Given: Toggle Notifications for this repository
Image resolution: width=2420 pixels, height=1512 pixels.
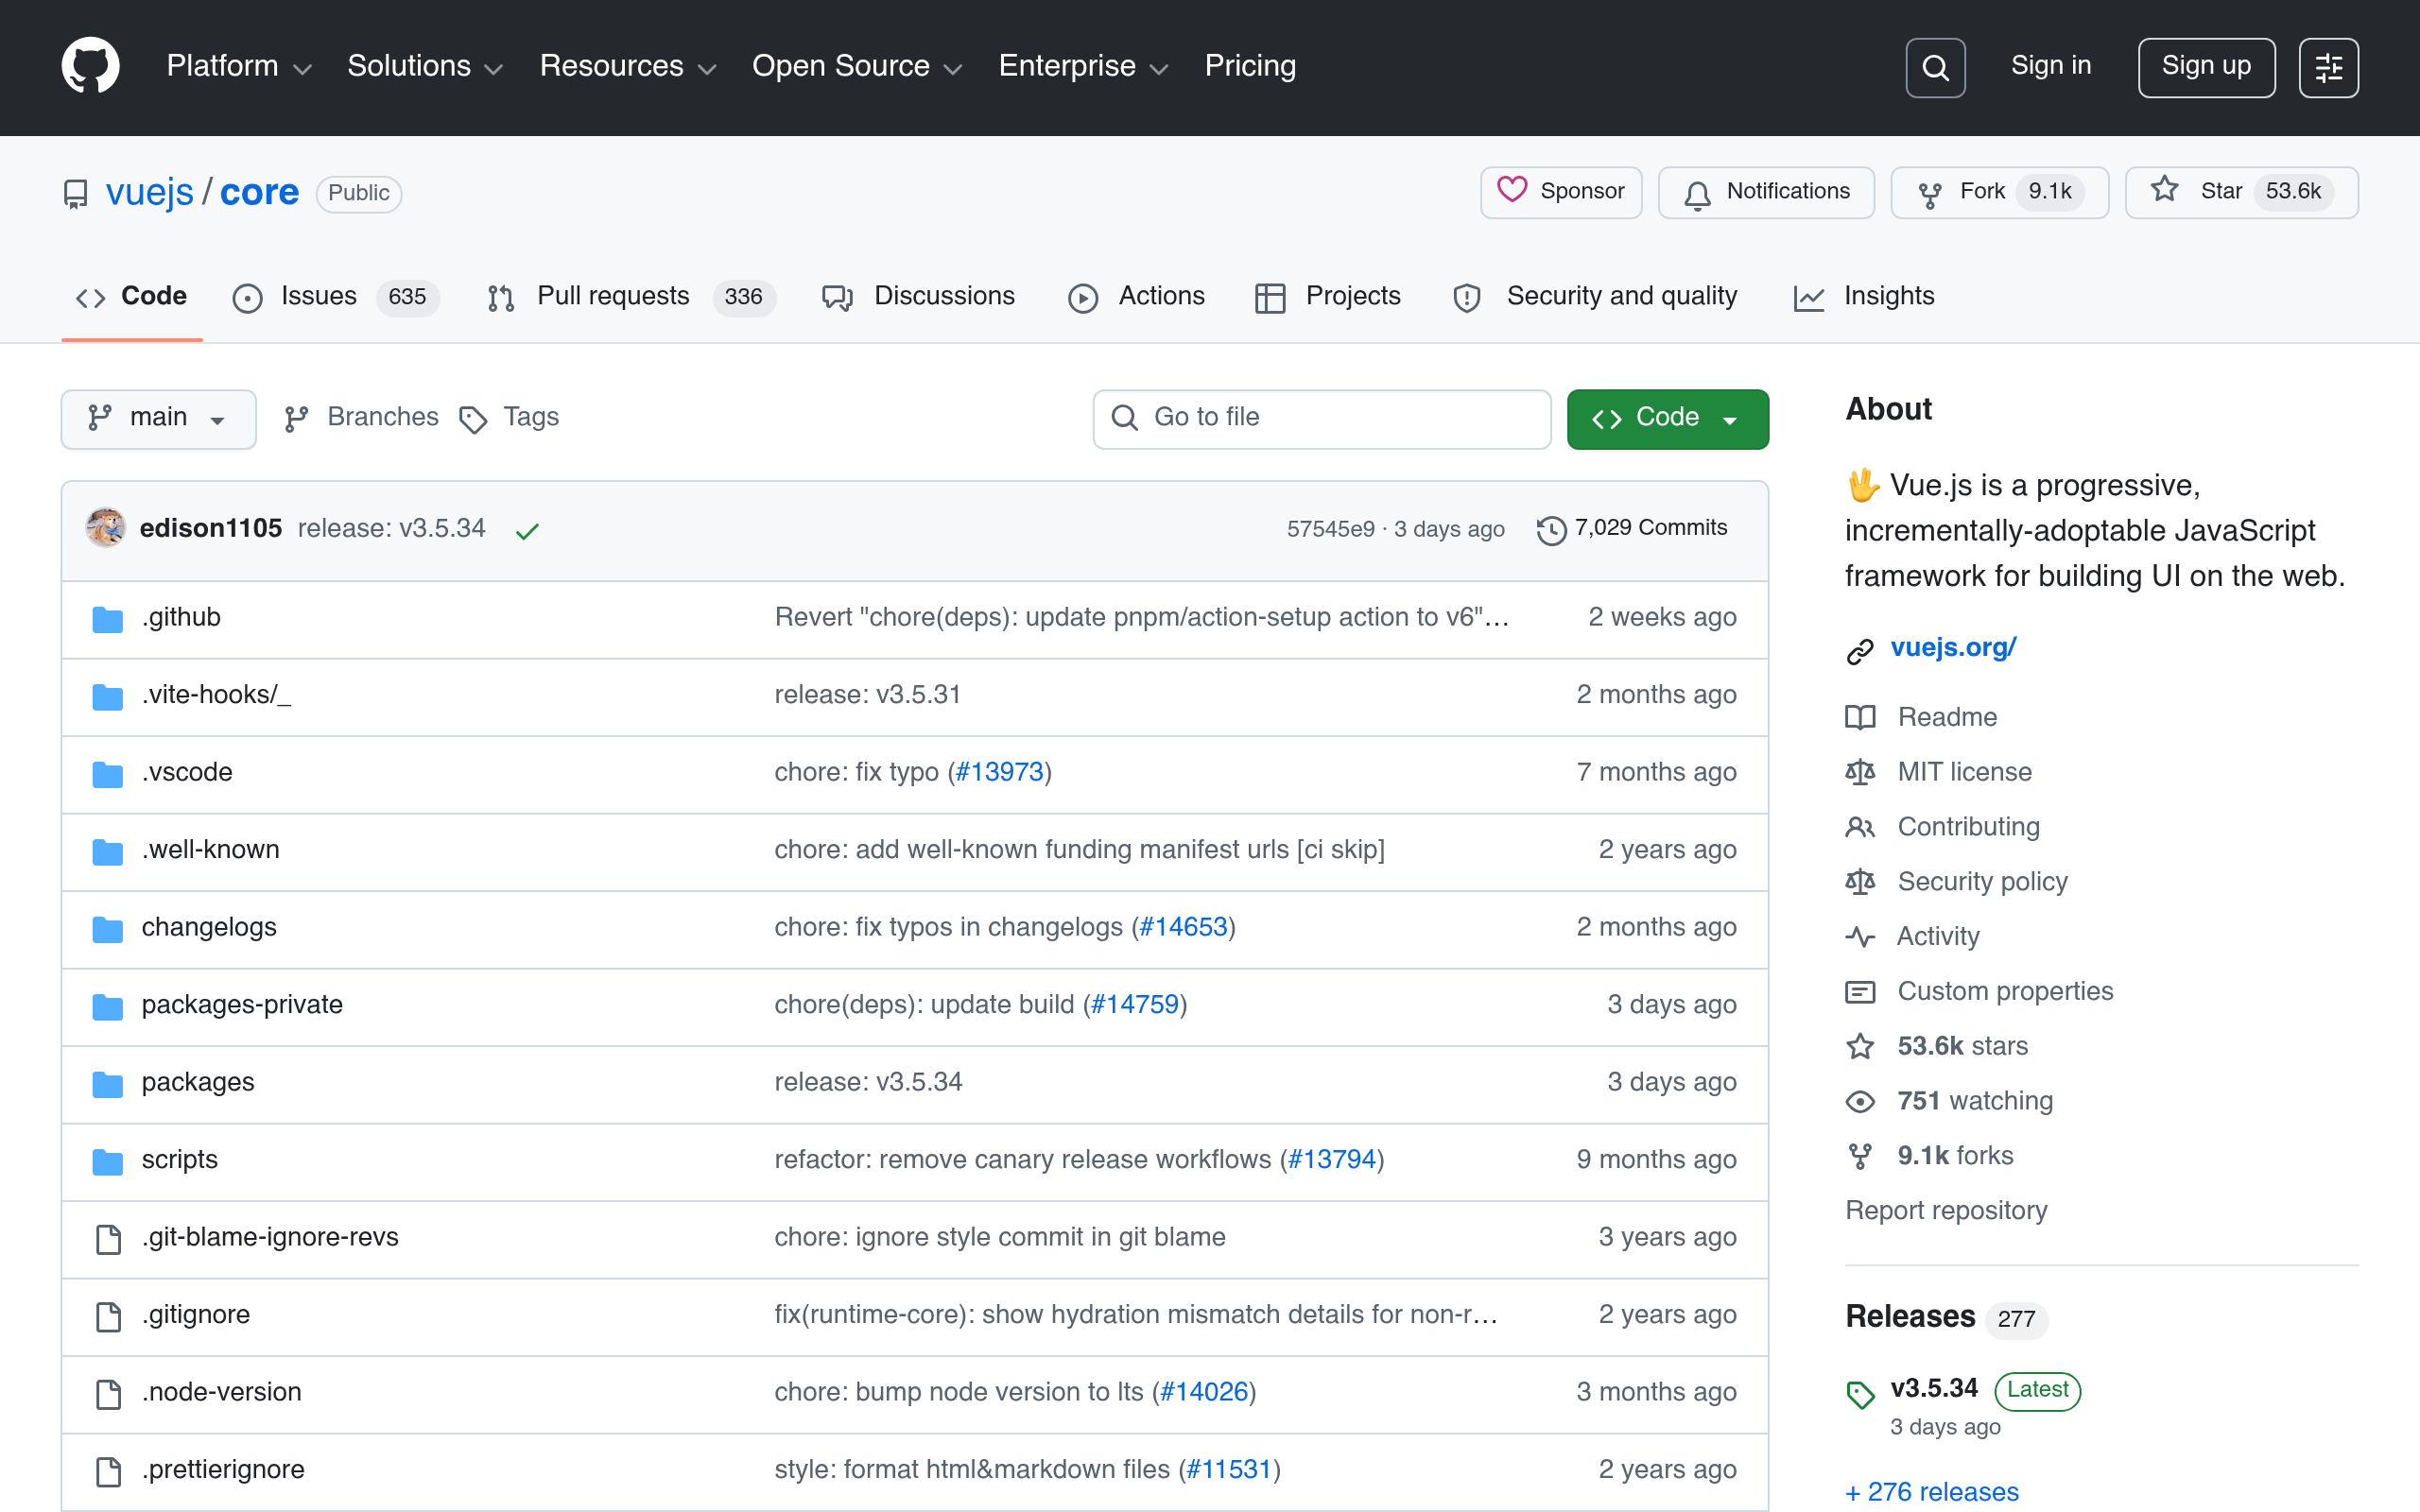Looking at the screenshot, I should click(x=1766, y=192).
